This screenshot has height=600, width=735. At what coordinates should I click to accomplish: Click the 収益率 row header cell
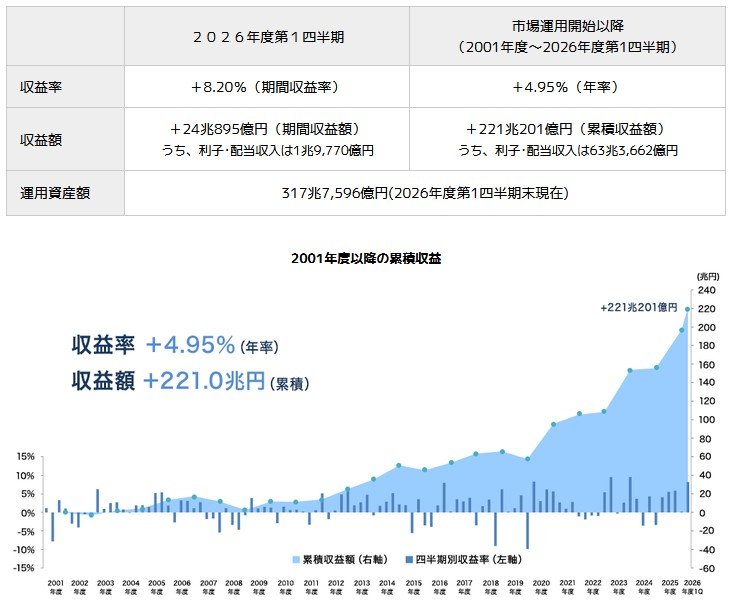(66, 87)
